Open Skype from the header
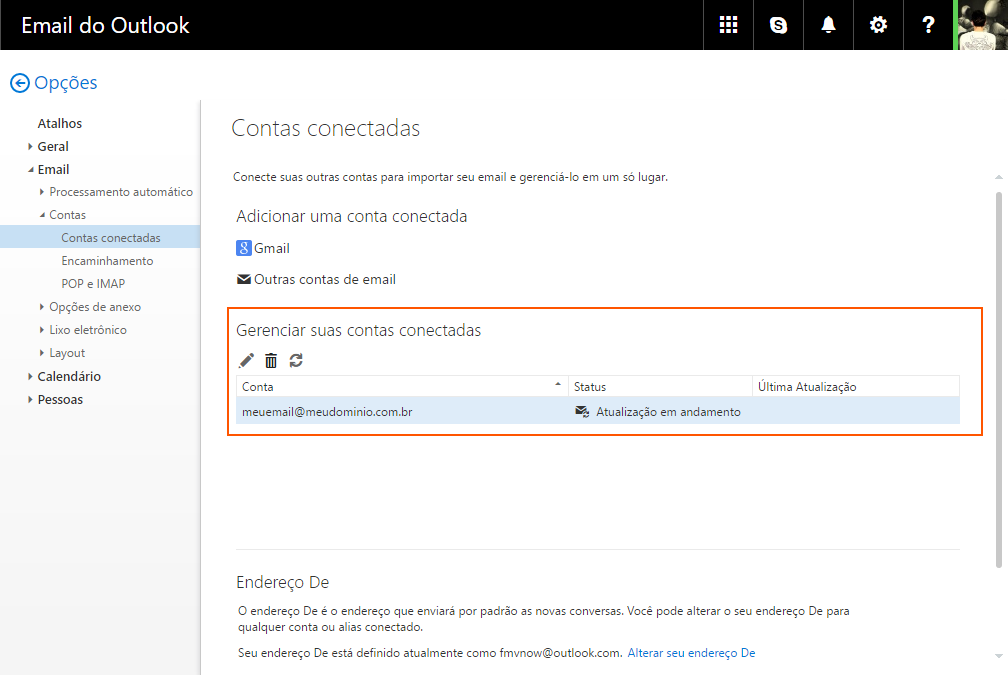Image resolution: width=1008 pixels, height=675 pixels. [x=778, y=25]
